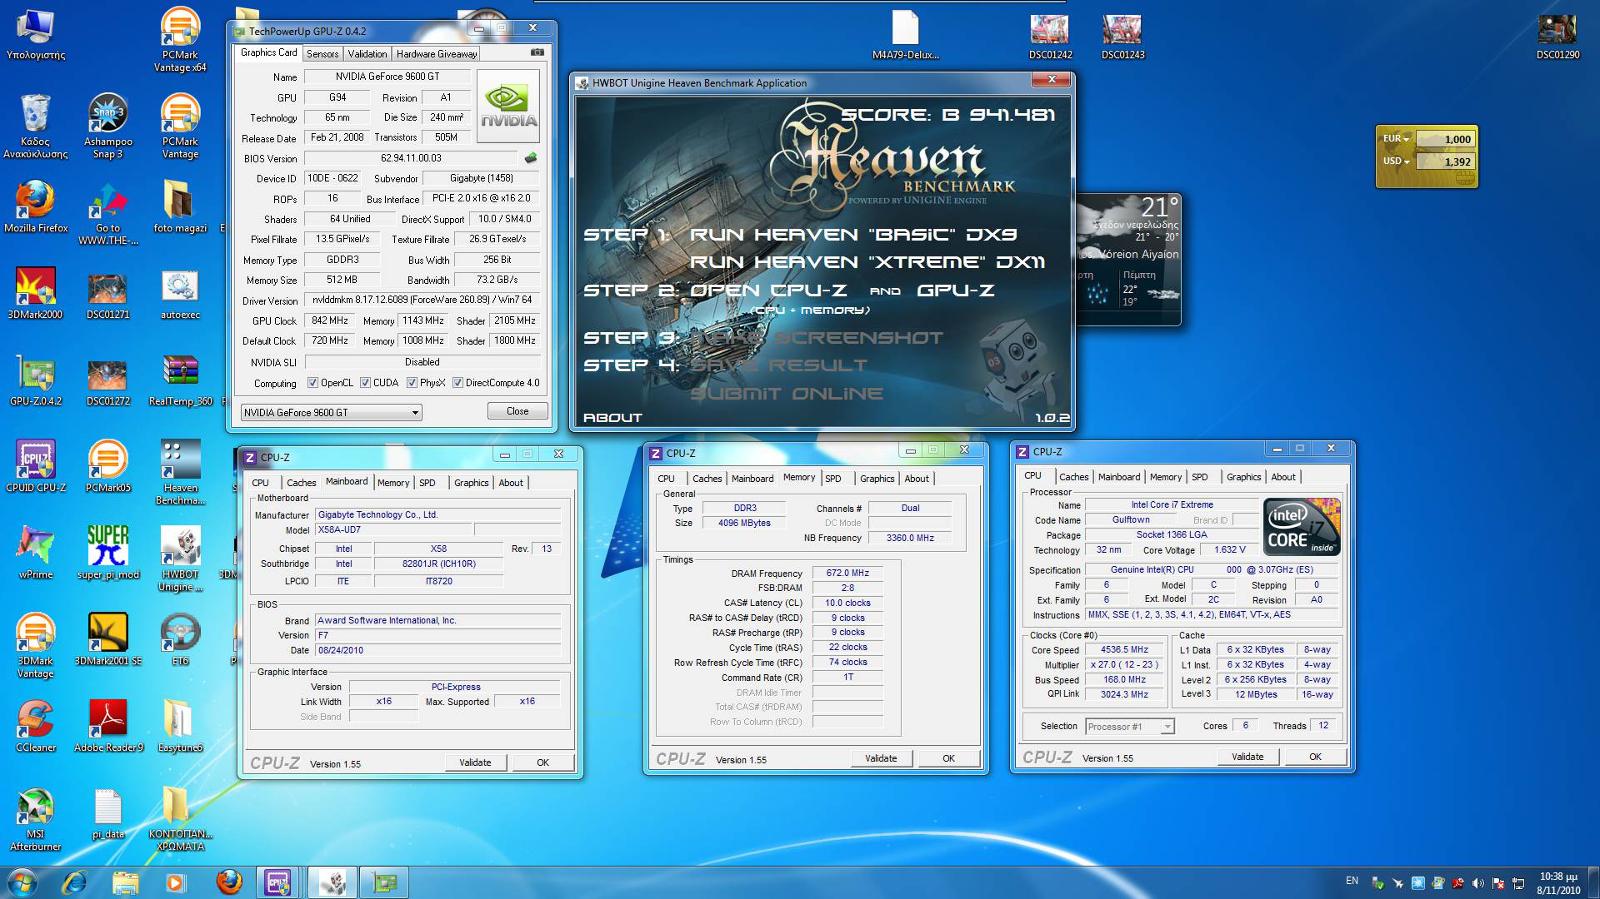Screen dimensions: 1600x899
Task: Select the Heaven Benchmark desktop icon
Action: (180, 472)
